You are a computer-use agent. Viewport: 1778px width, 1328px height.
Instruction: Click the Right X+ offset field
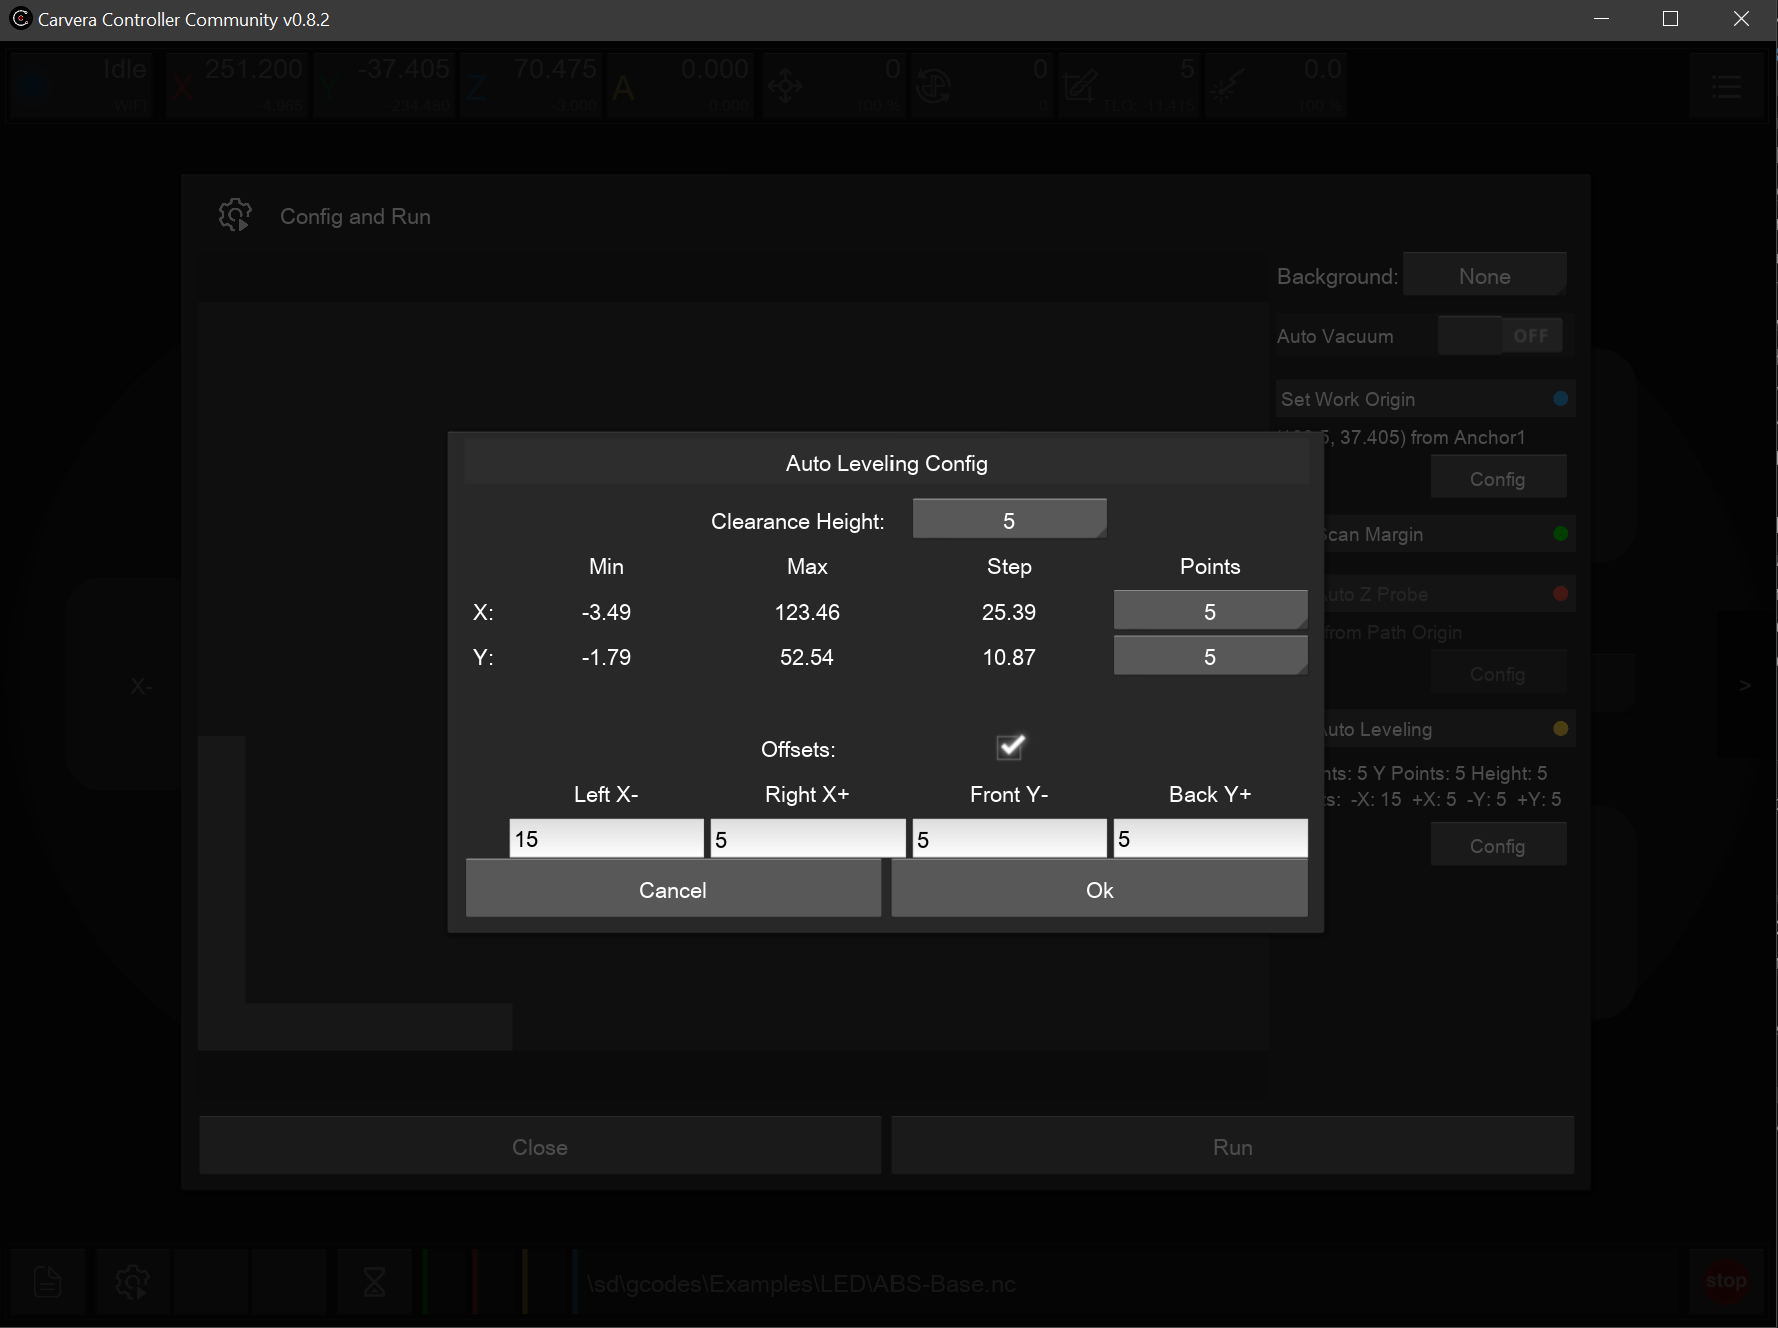click(x=807, y=839)
